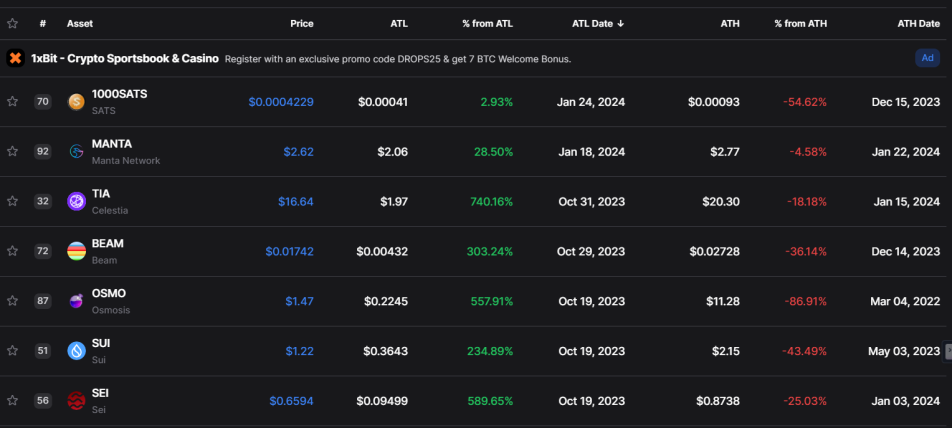This screenshot has width=952, height=428.
Task: Click the Price column header
Action: 302,24
